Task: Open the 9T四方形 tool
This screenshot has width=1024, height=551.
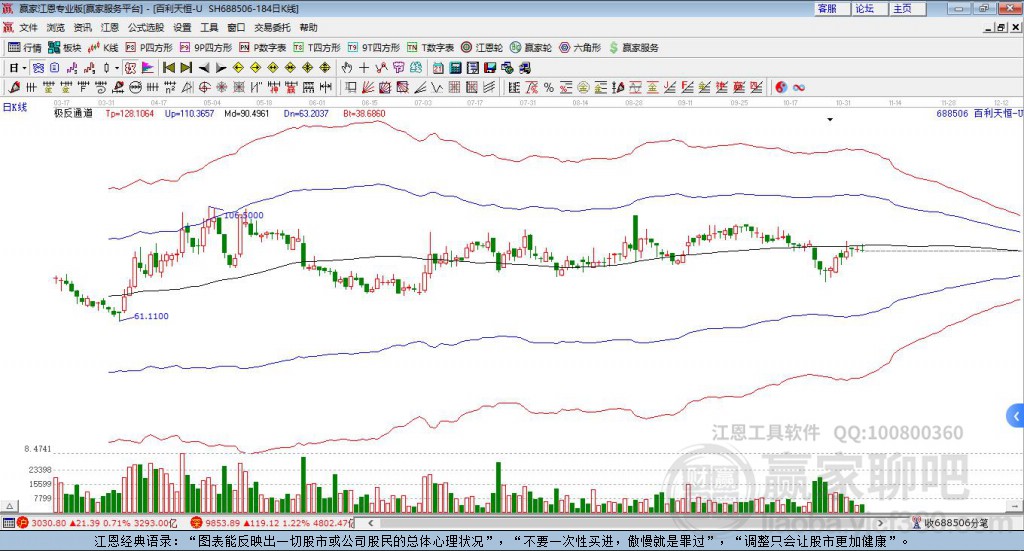Action: pyautogui.click(x=374, y=48)
